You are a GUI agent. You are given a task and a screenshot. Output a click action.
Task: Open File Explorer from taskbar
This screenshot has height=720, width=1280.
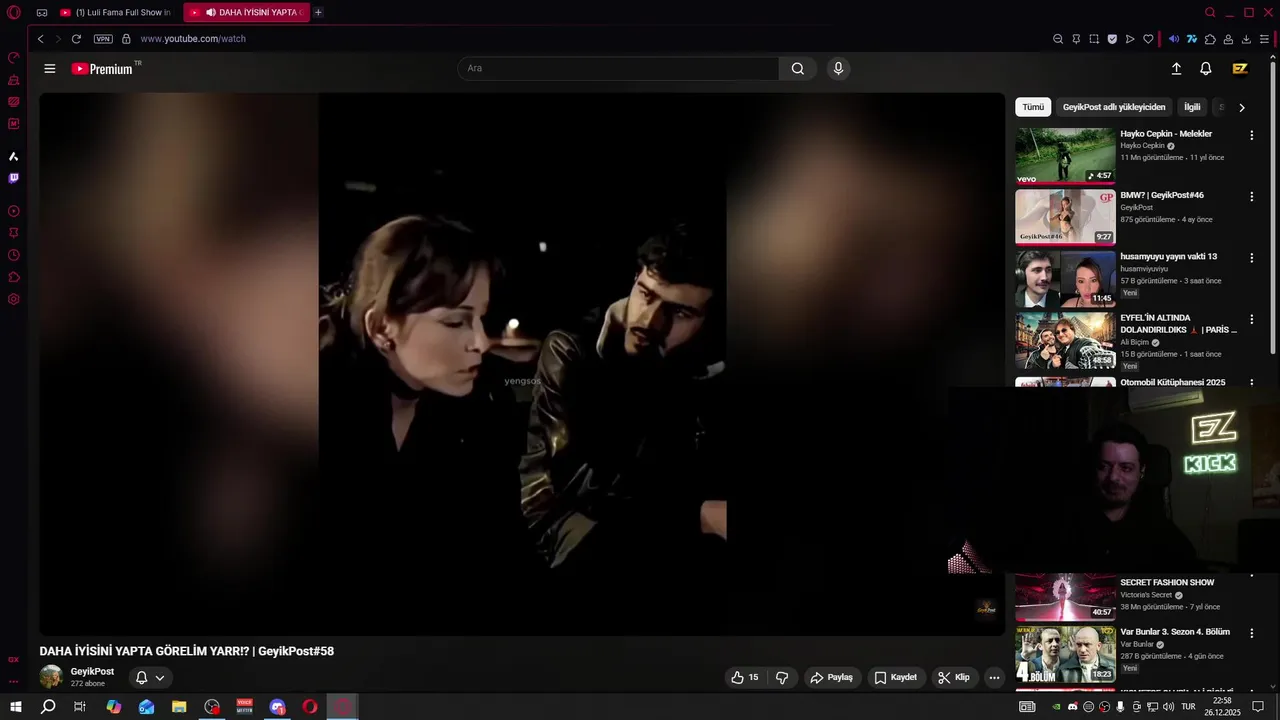point(179,707)
